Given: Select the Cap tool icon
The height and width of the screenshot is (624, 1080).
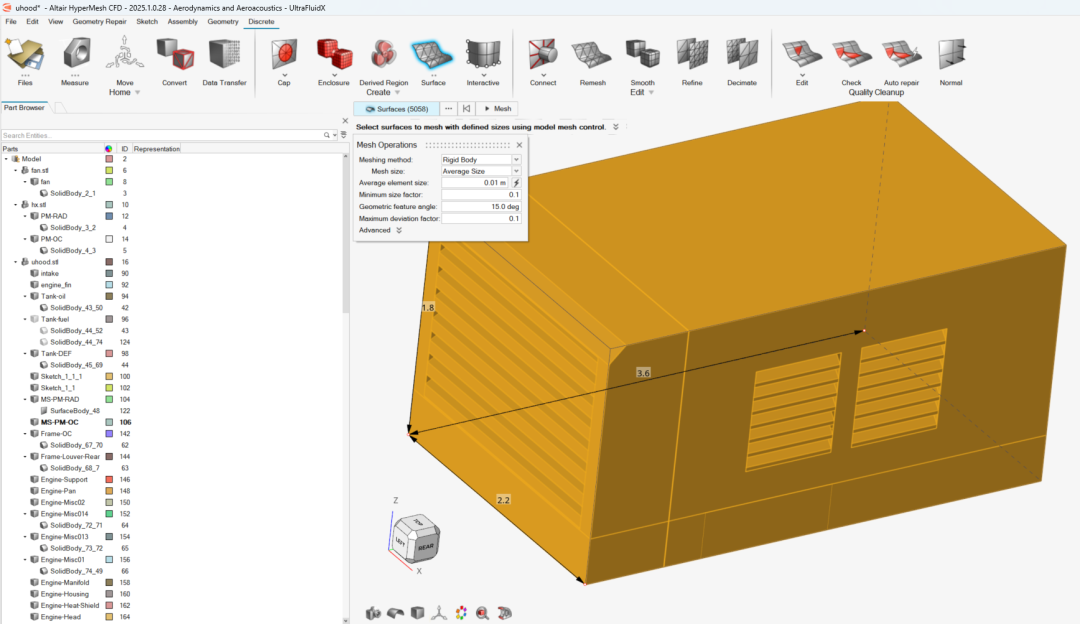Looking at the screenshot, I should [x=284, y=55].
